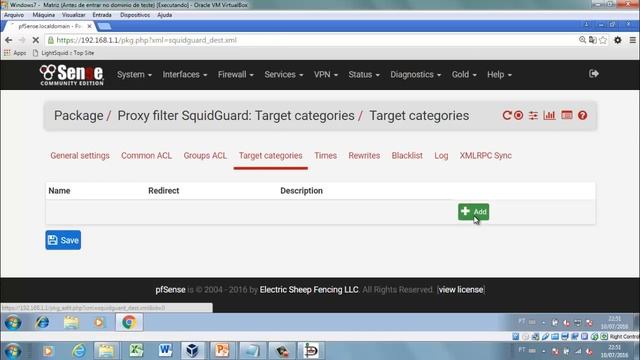640x360 pixels.
Task: Click the Excel icon in the host taskbar
Action: pos(136,351)
